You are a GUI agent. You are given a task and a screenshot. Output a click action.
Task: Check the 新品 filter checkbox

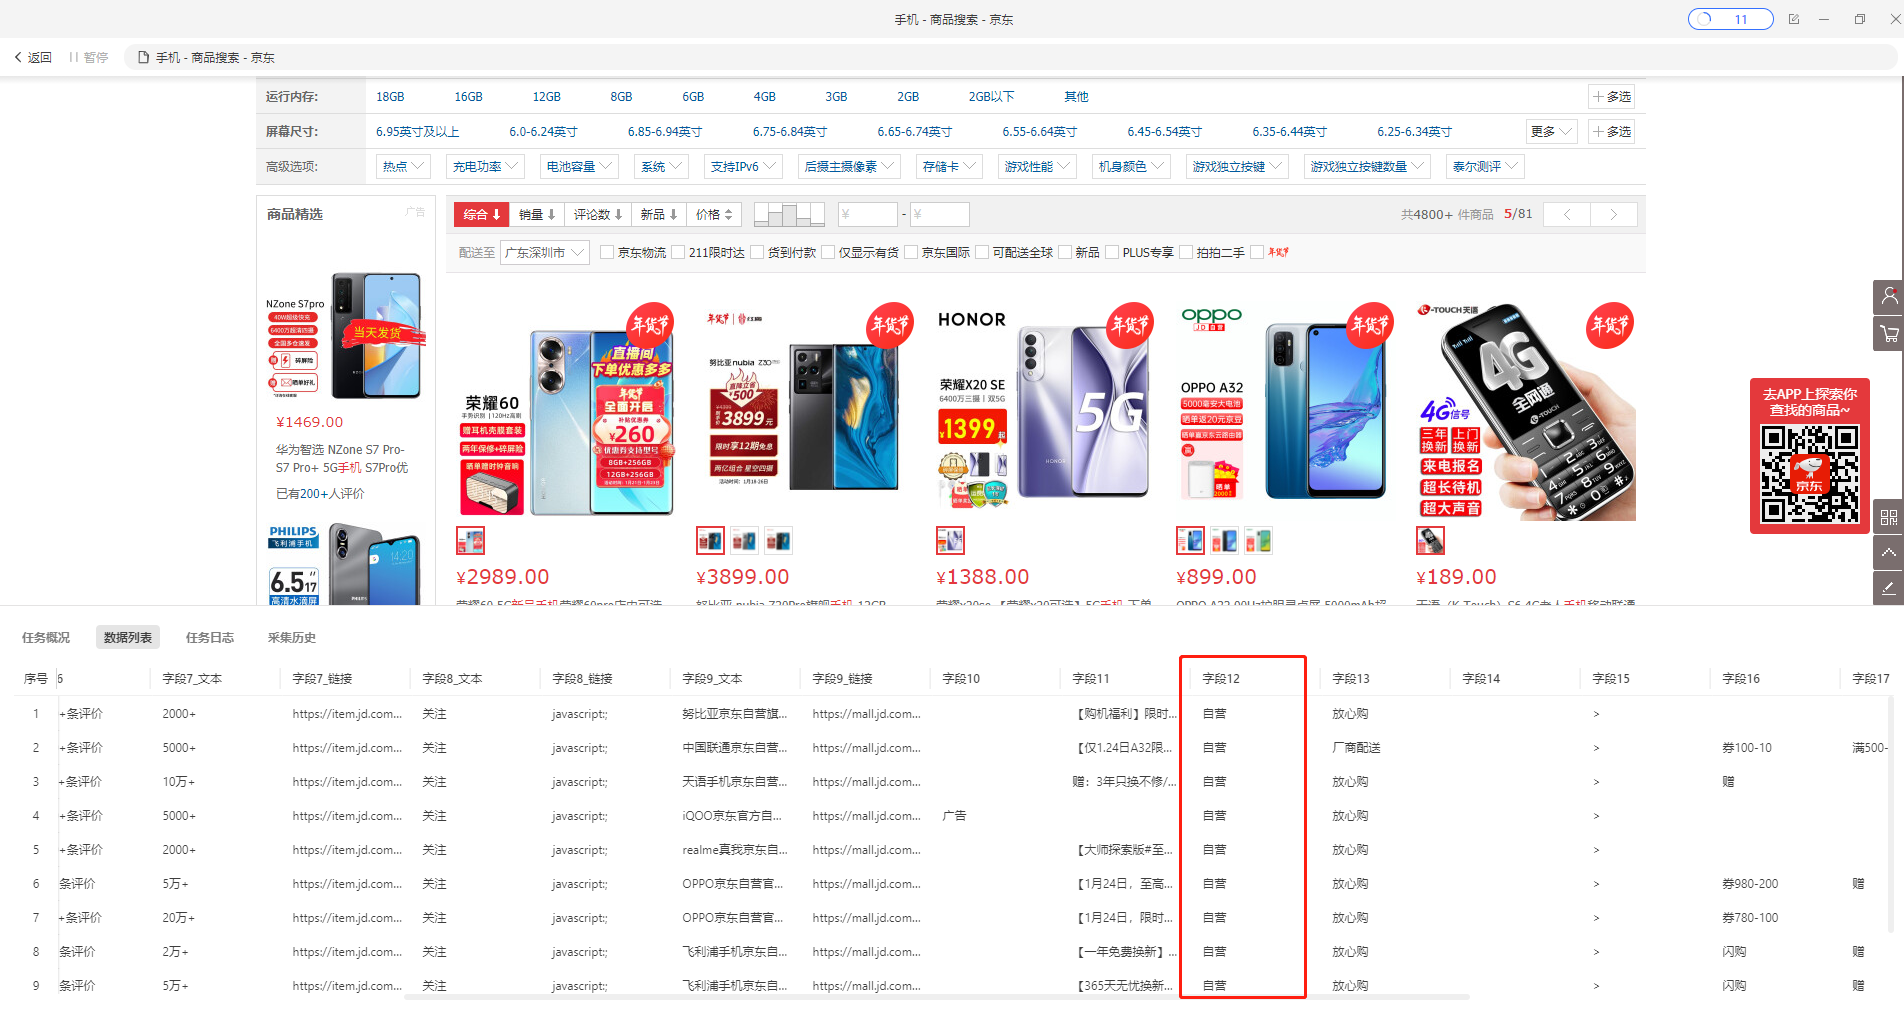[1065, 253]
